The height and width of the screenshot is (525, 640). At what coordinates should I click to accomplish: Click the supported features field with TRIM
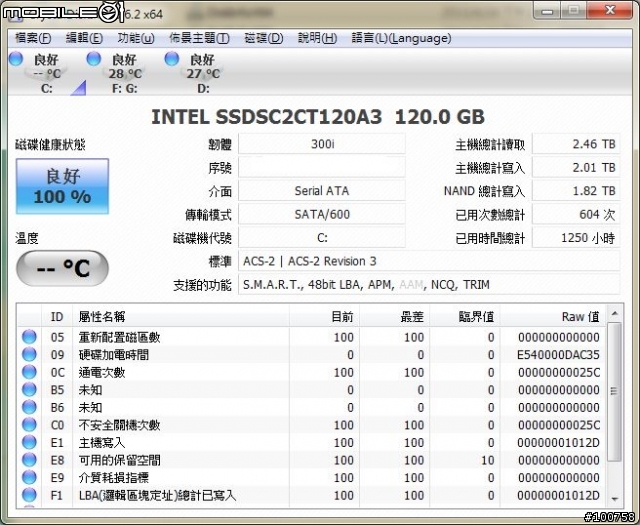coord(429,285)
